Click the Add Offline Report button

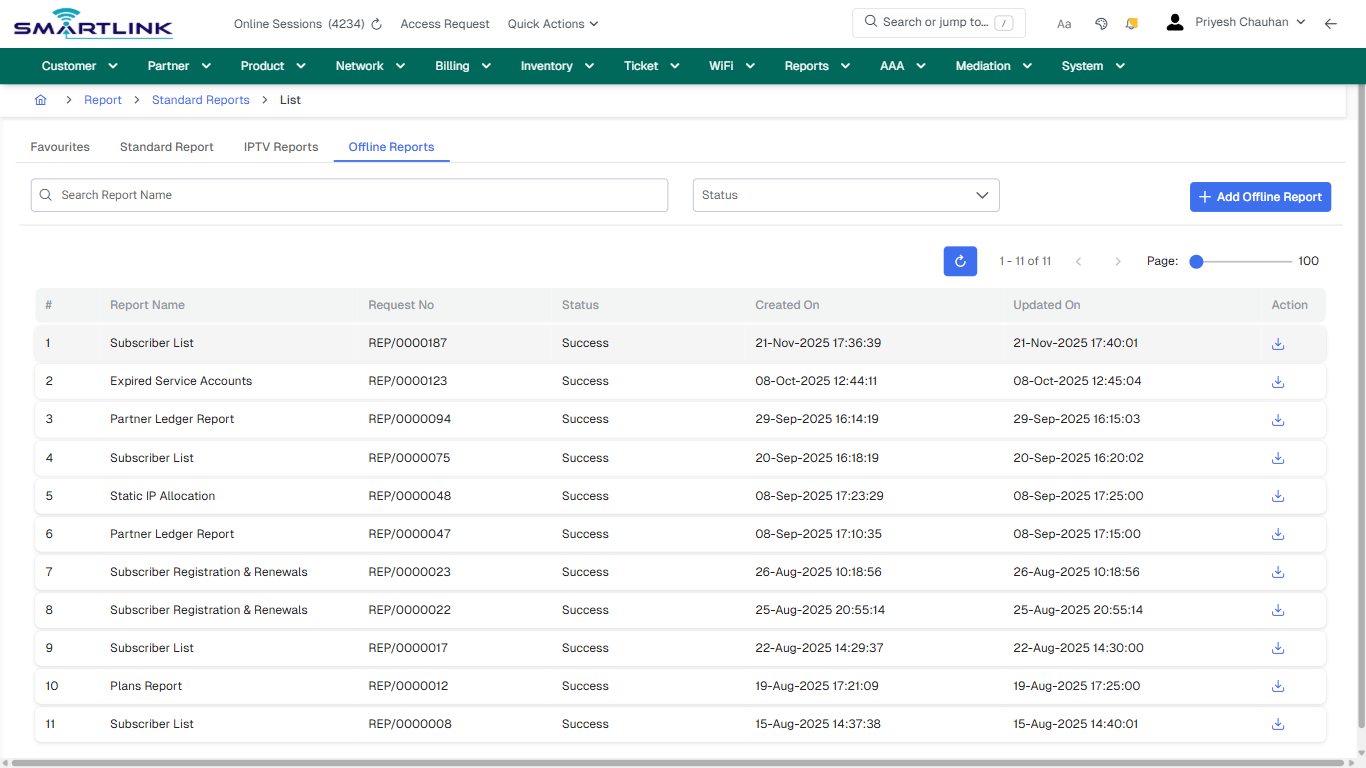(x=1260, y=197)
